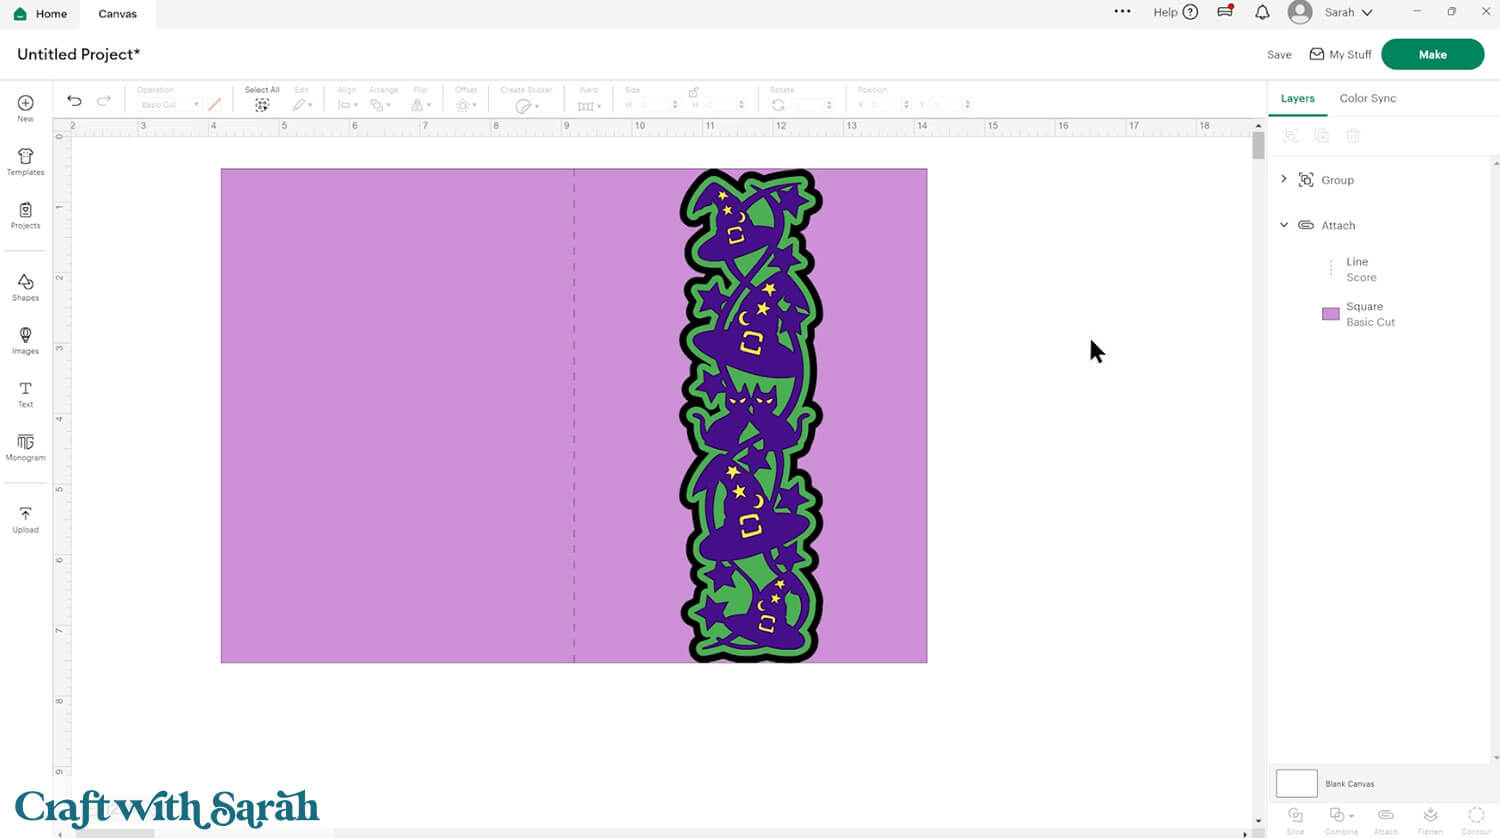Expand the Group layer
1500x838 pixels.
point(1284,179)
